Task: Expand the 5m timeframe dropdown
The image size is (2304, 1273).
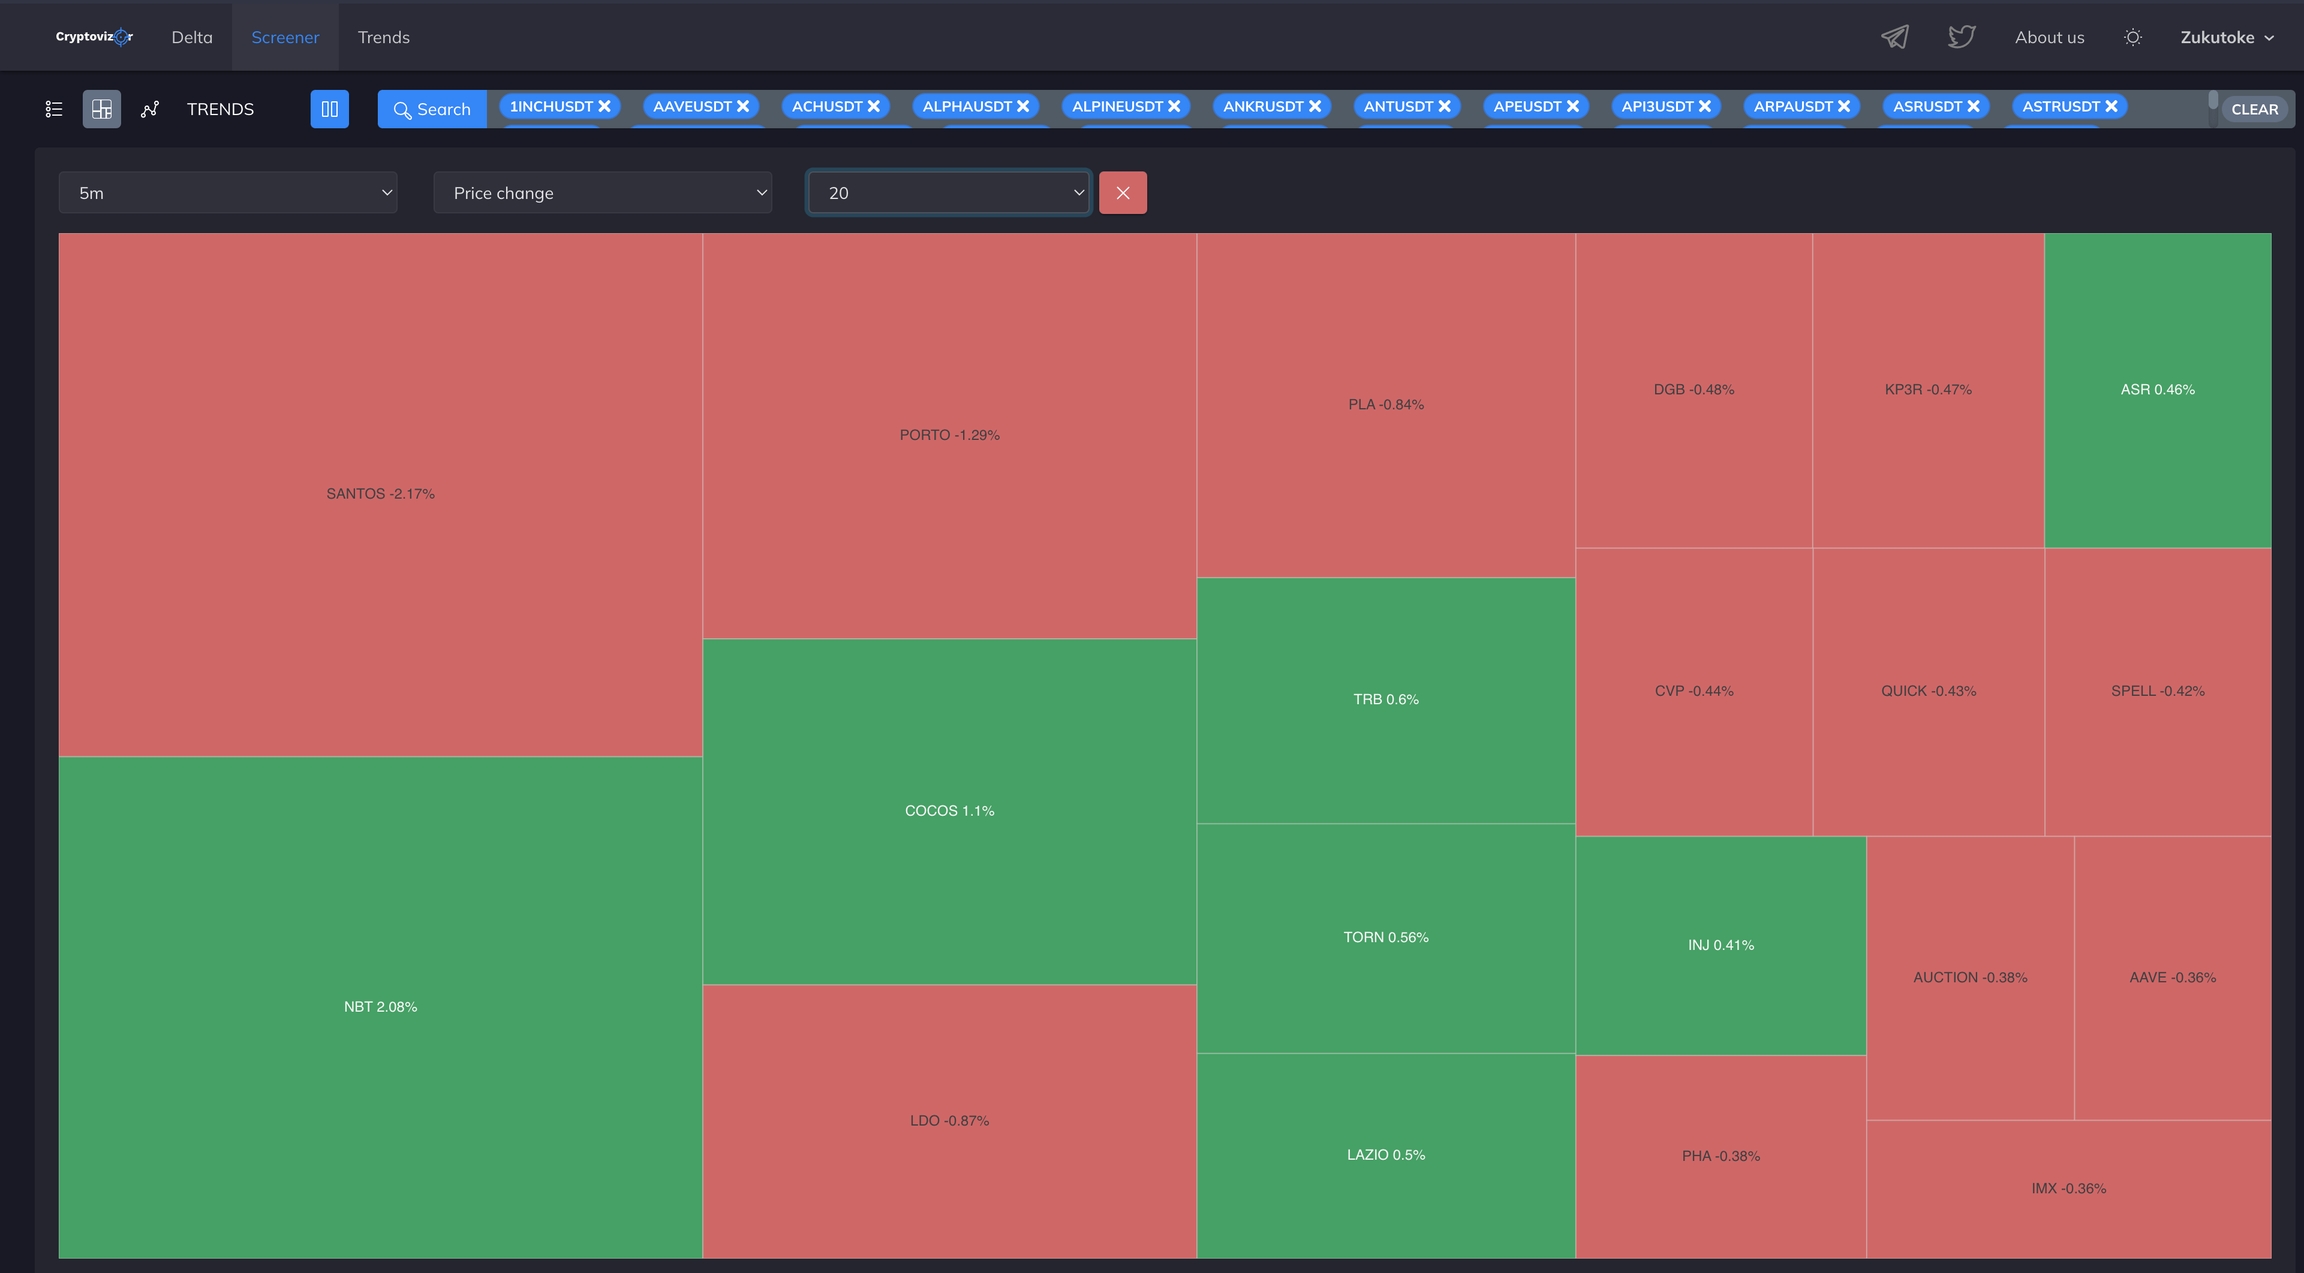Action: (x=228, y=193)
